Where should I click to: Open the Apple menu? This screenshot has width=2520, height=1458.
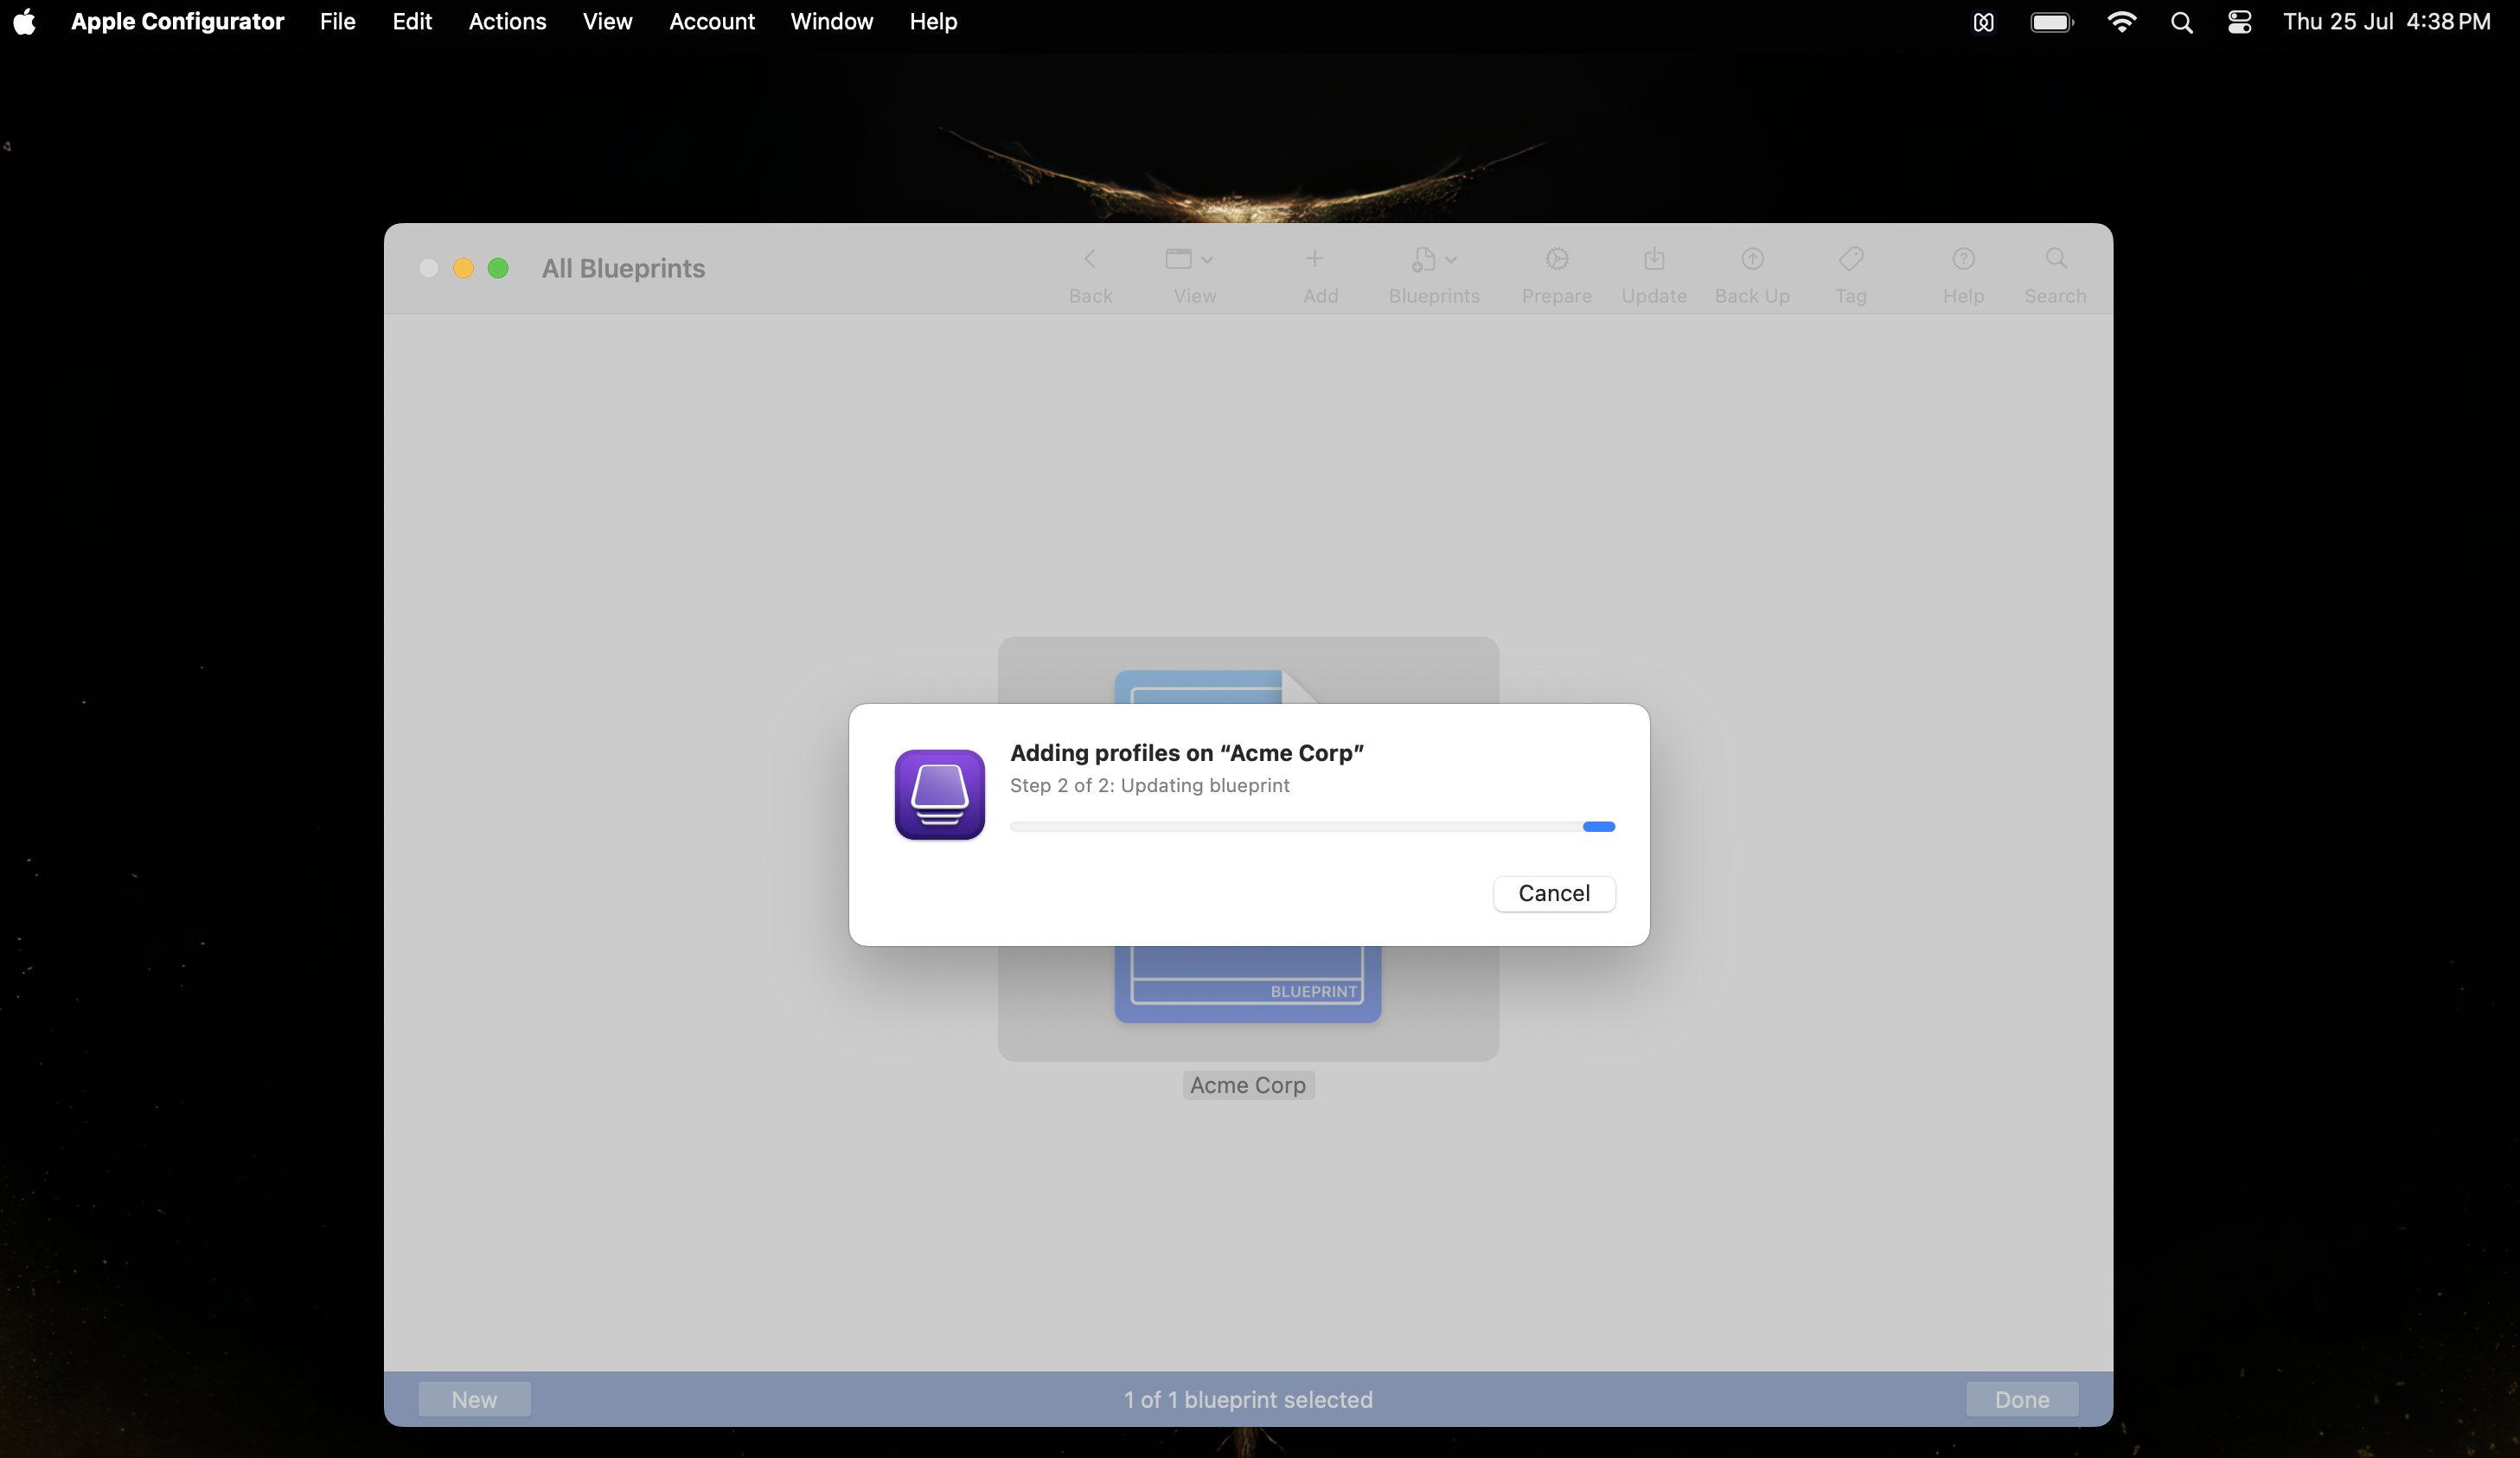pos(25,21)
